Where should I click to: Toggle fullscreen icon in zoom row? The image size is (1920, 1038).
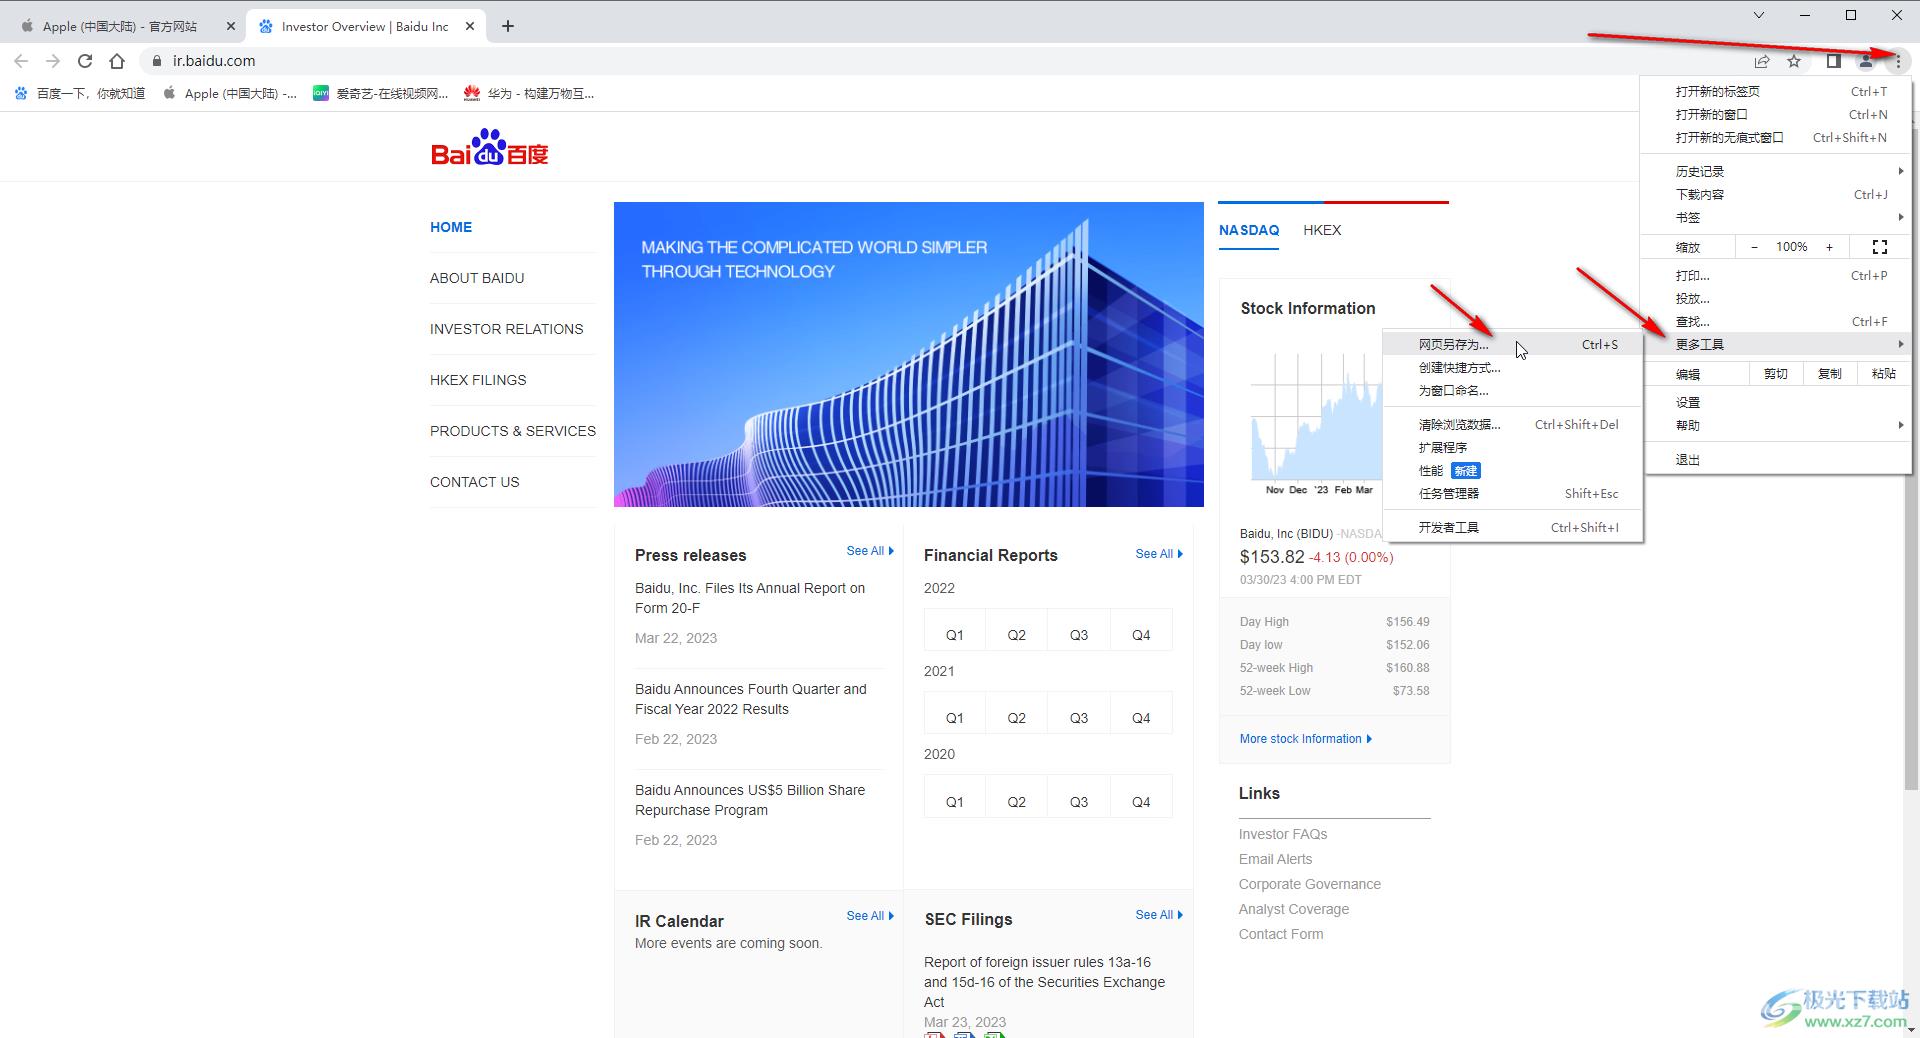tap(1879, 247)
